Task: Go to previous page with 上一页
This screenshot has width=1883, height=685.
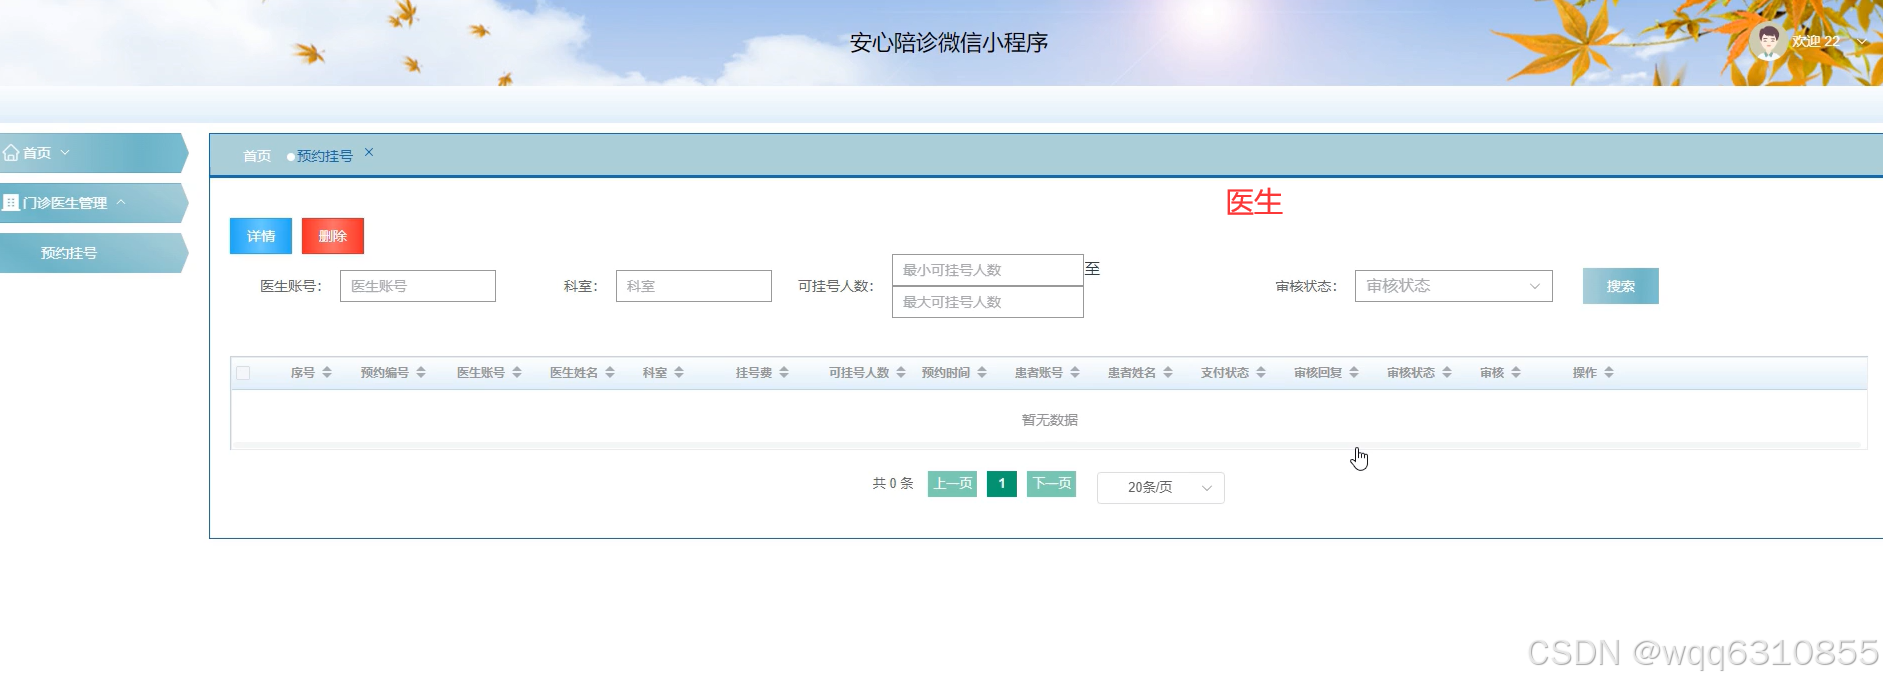Action: click(x=952, y=484)
